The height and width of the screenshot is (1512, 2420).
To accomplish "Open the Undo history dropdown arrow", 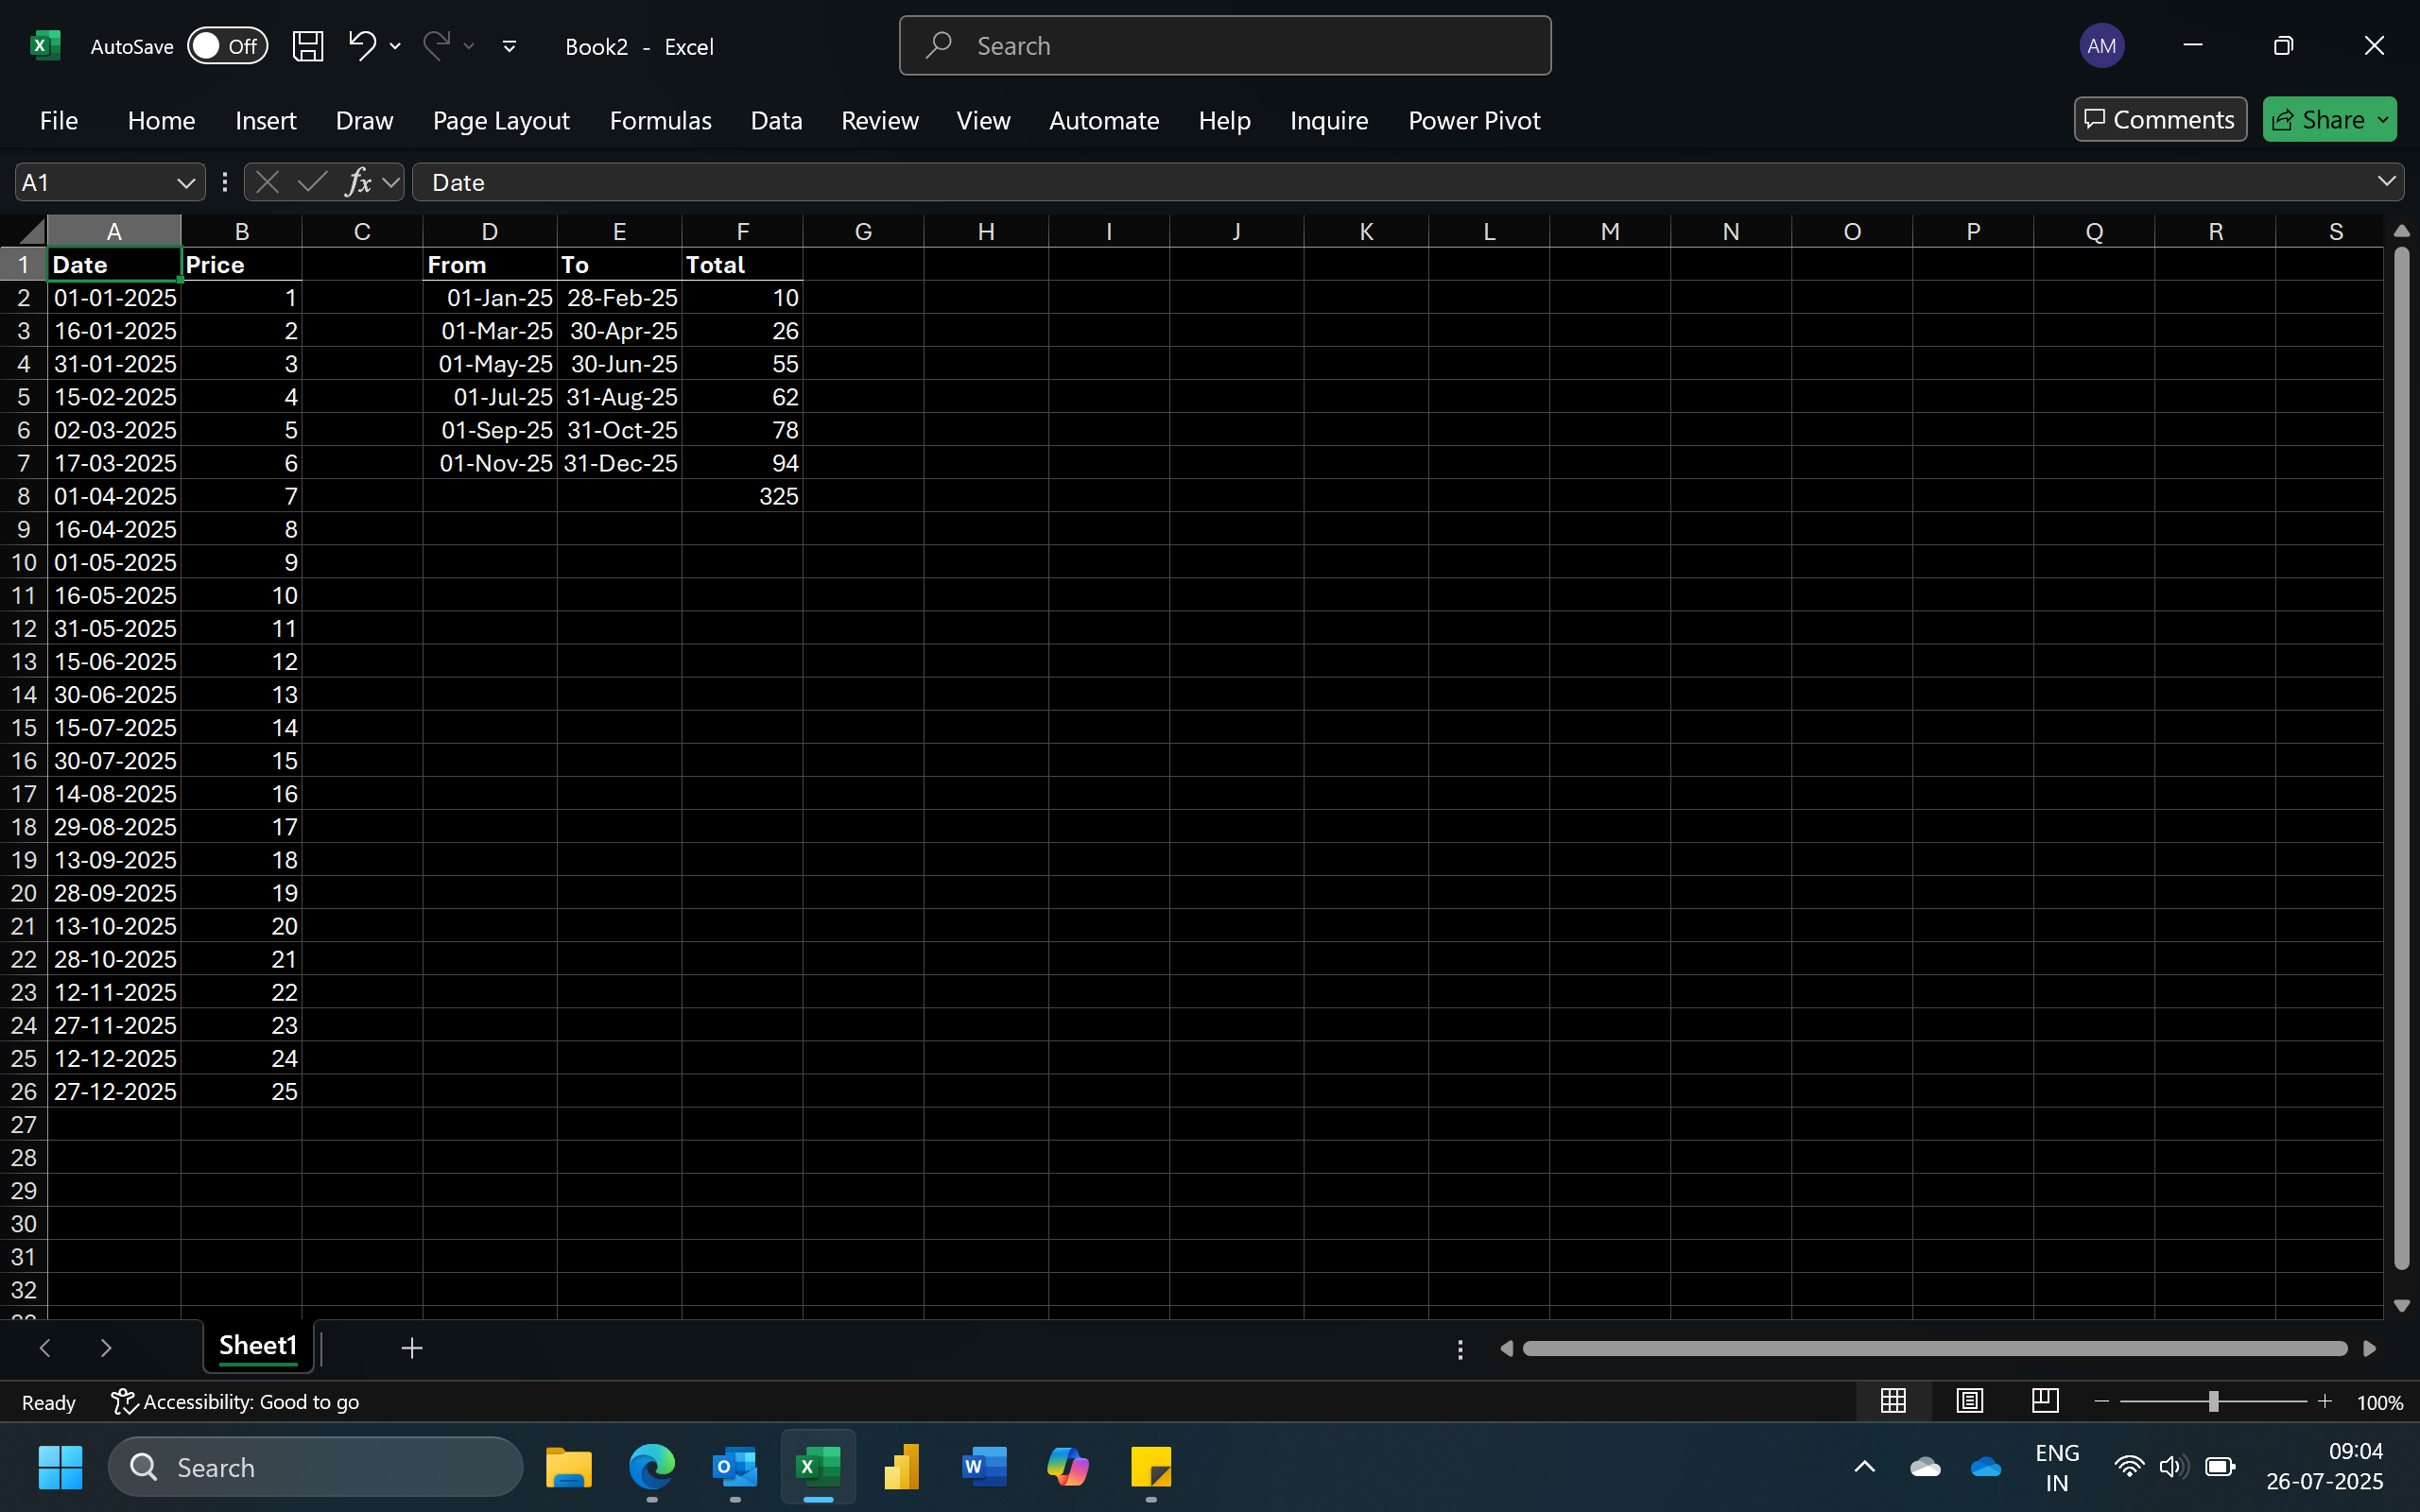I will (396, 46).
